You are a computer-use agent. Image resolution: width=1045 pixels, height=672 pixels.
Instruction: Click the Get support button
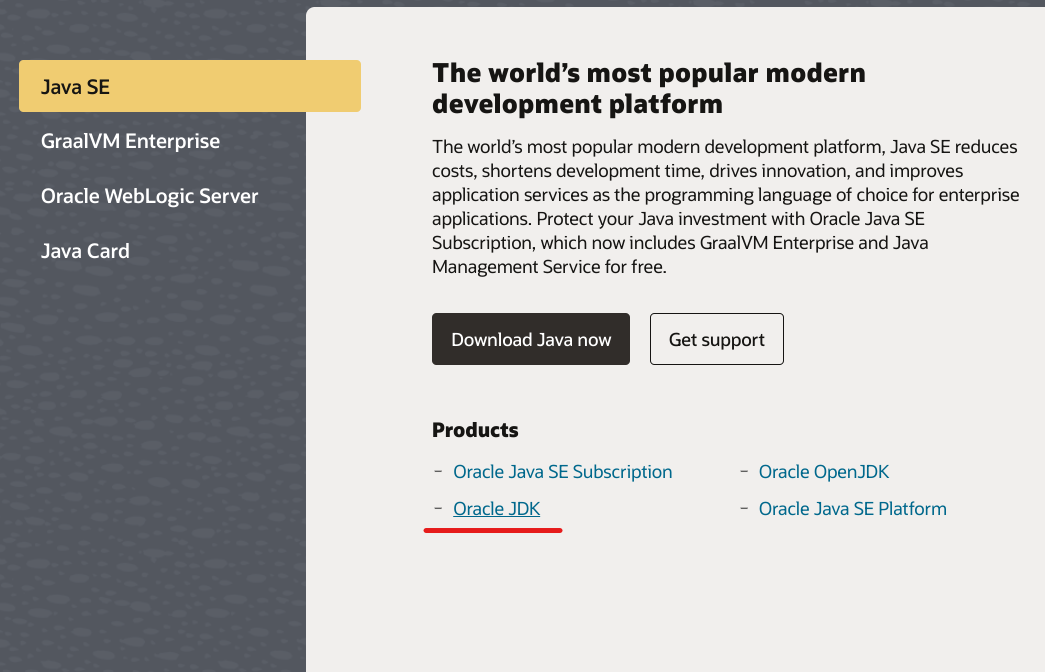click(716, 339)
